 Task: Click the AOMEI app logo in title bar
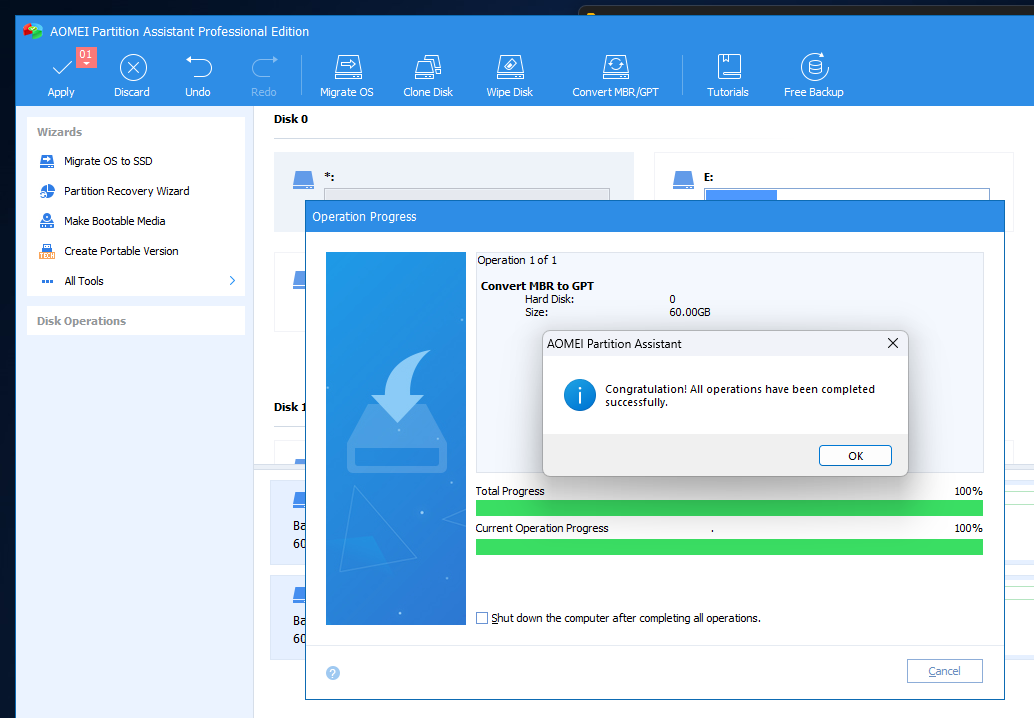coord(32,31)
